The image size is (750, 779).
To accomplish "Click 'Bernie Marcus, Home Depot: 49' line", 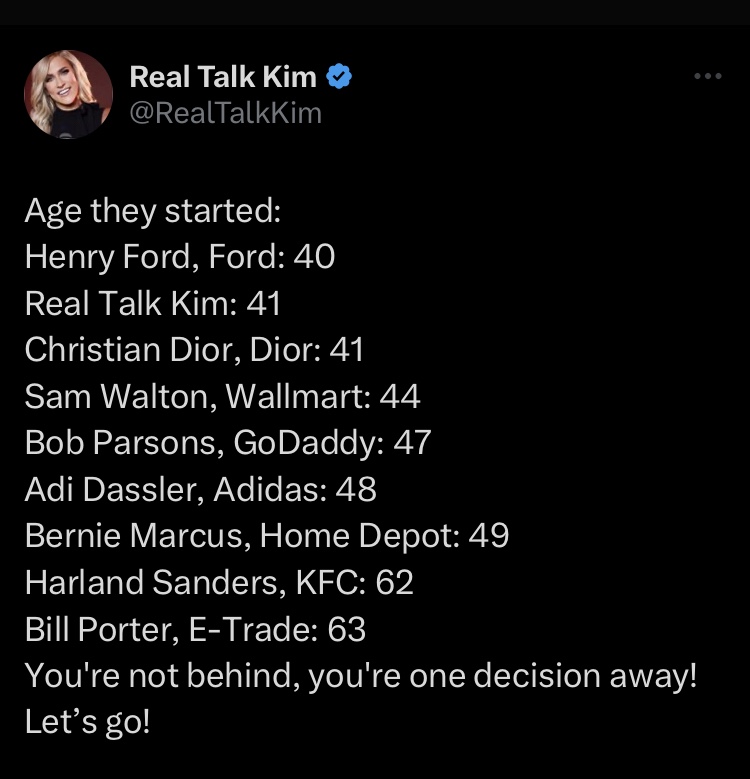I will (267, 536).
